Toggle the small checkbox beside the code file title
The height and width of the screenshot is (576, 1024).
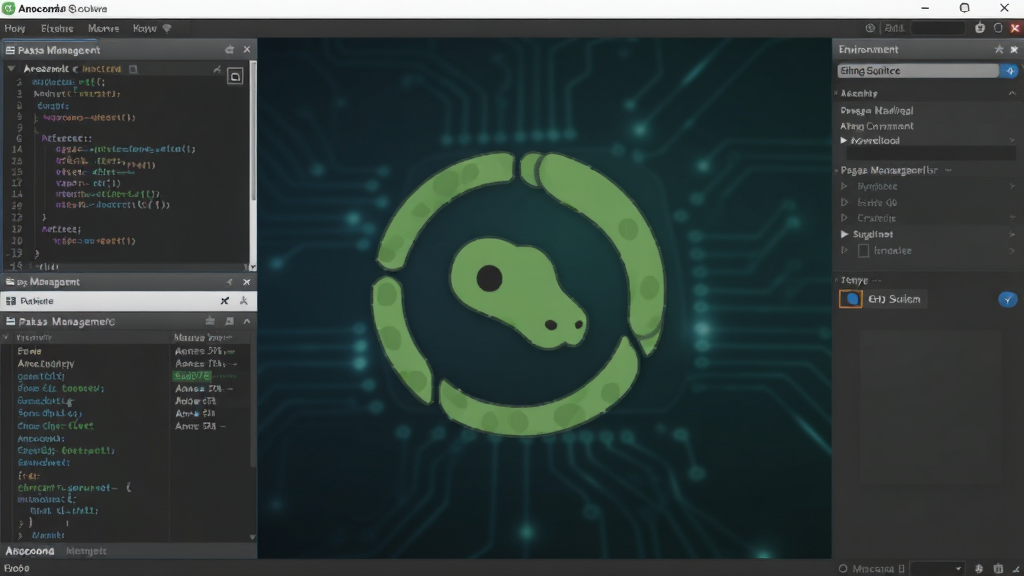(133, 69)
